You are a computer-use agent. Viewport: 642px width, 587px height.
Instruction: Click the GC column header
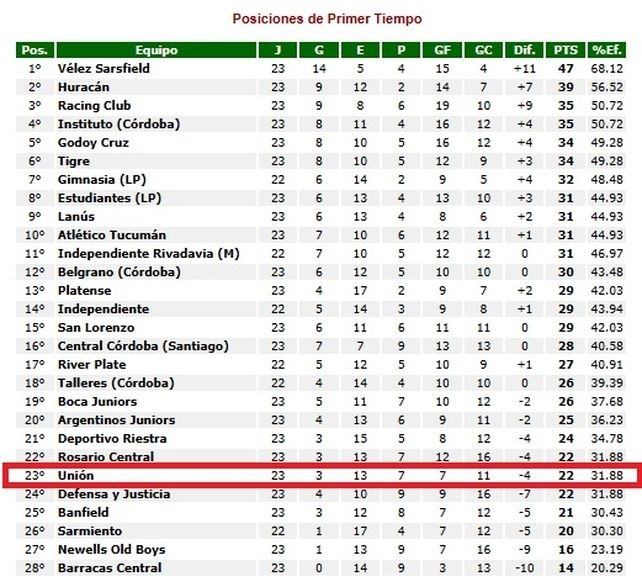(x=483, y=50)
